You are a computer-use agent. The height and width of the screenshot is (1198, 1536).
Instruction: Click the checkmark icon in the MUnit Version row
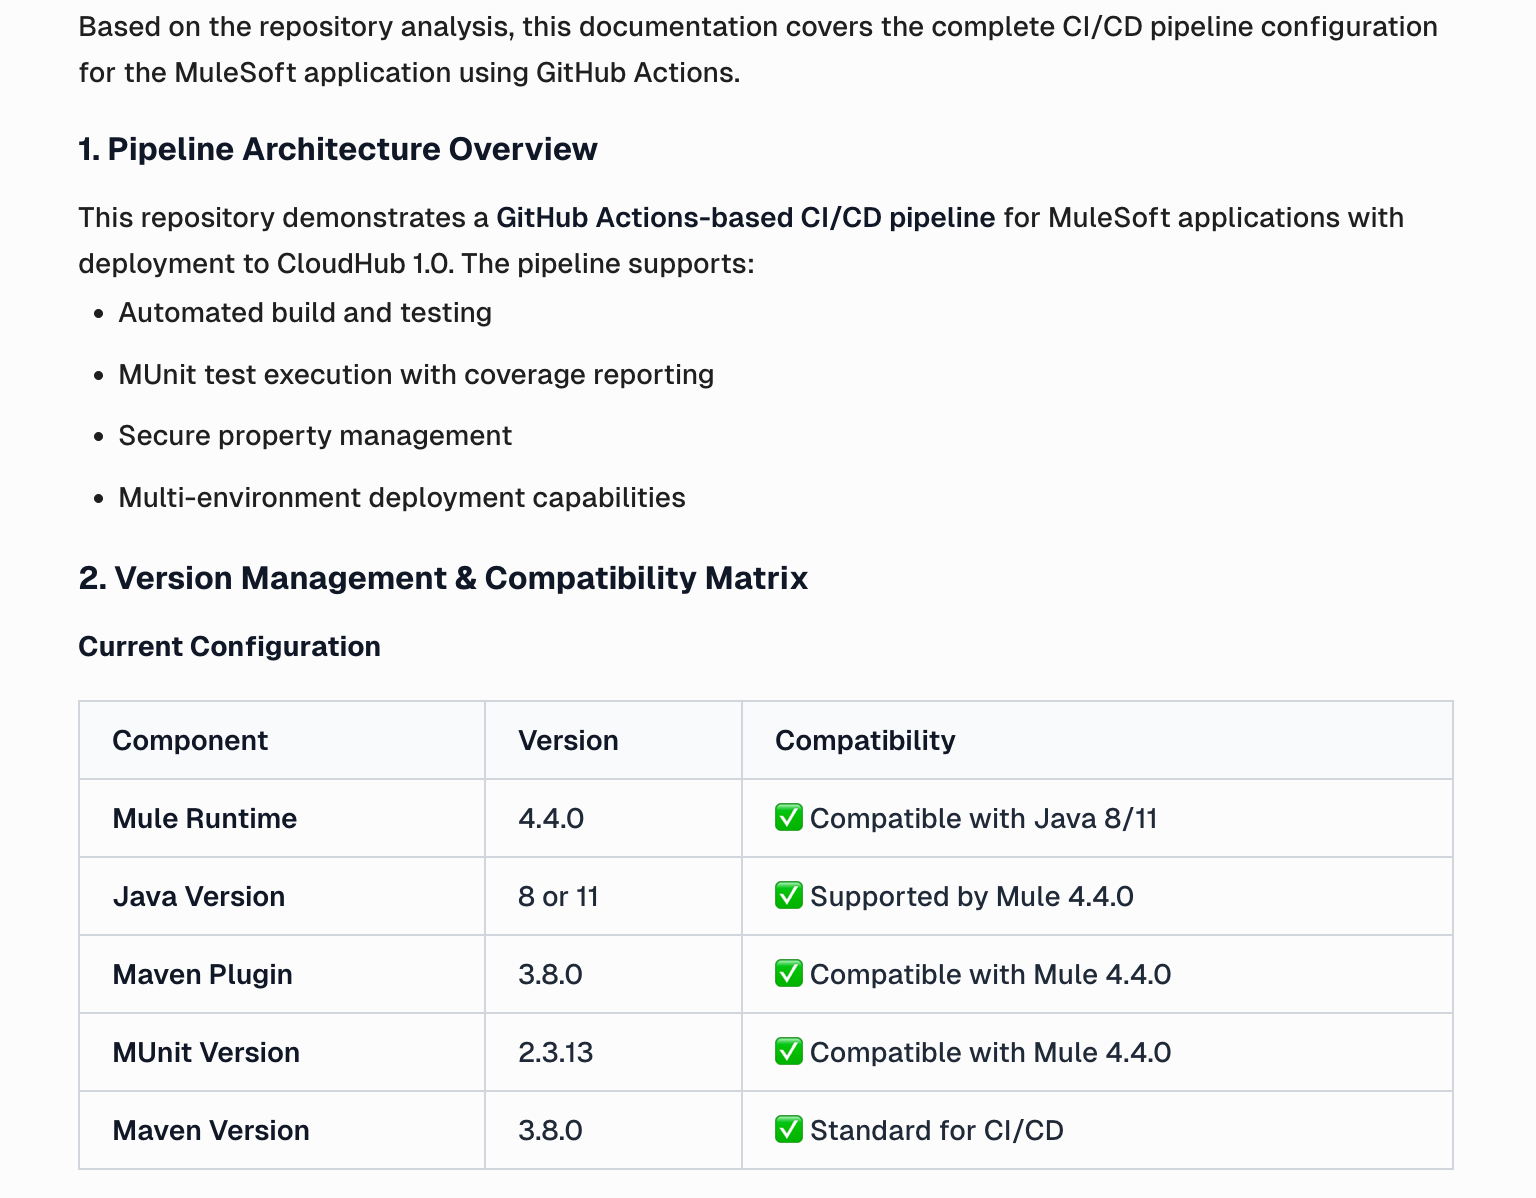click(x=789, y=1052)
